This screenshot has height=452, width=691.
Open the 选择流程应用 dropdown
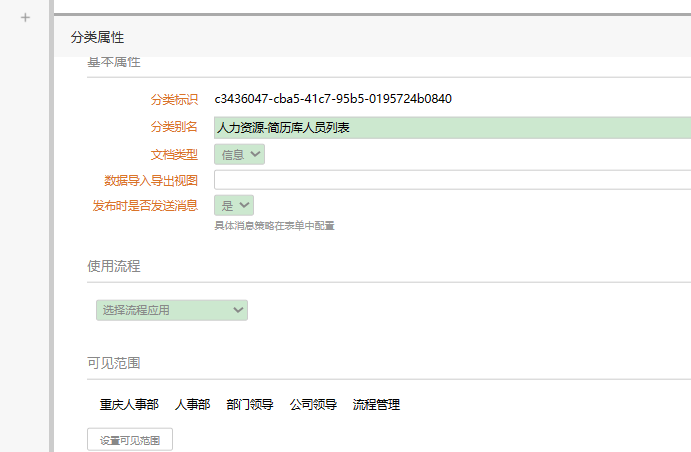(171, 310)
